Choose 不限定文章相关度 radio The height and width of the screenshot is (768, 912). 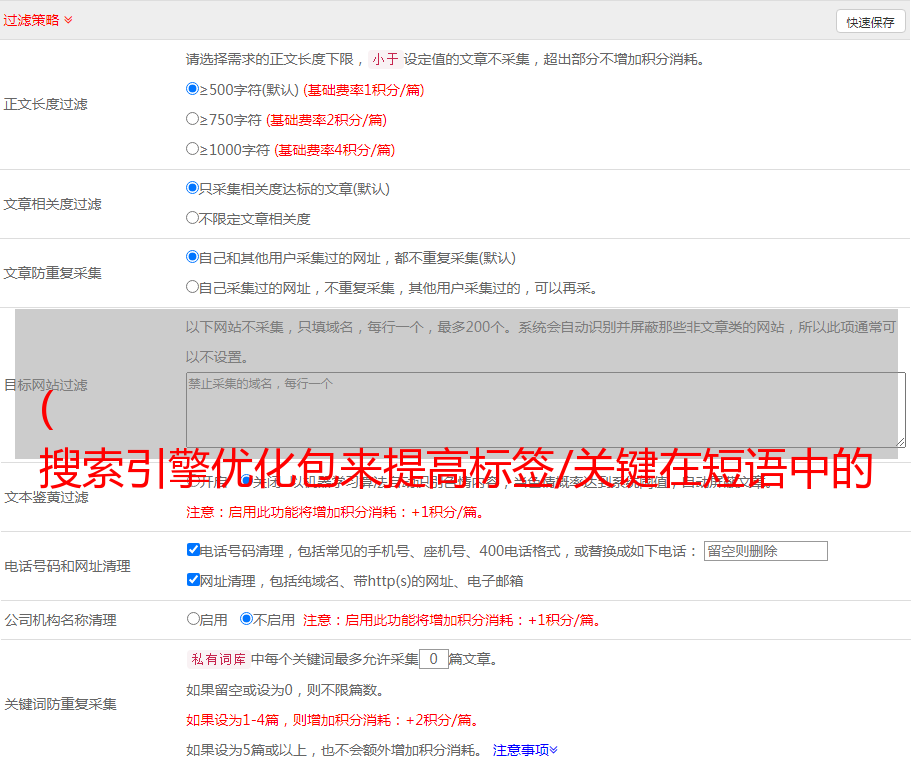(192, 218)
